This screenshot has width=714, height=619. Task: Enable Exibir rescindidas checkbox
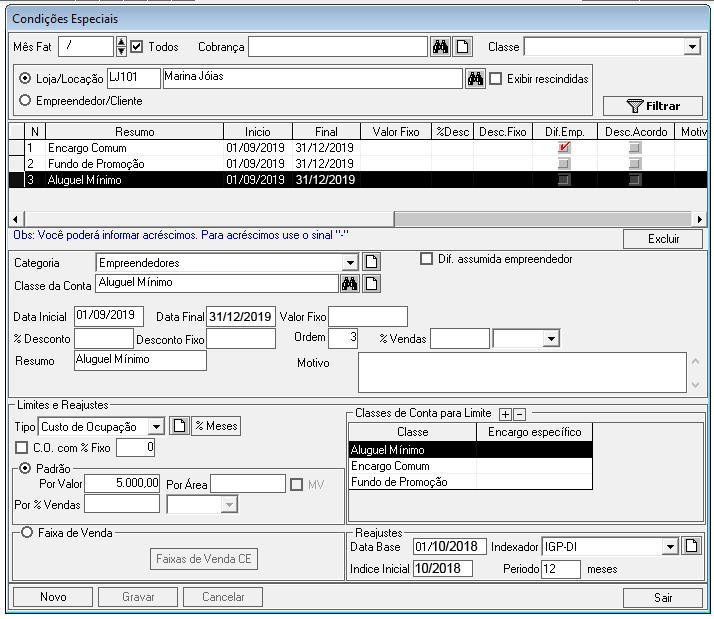coord(495,79)
